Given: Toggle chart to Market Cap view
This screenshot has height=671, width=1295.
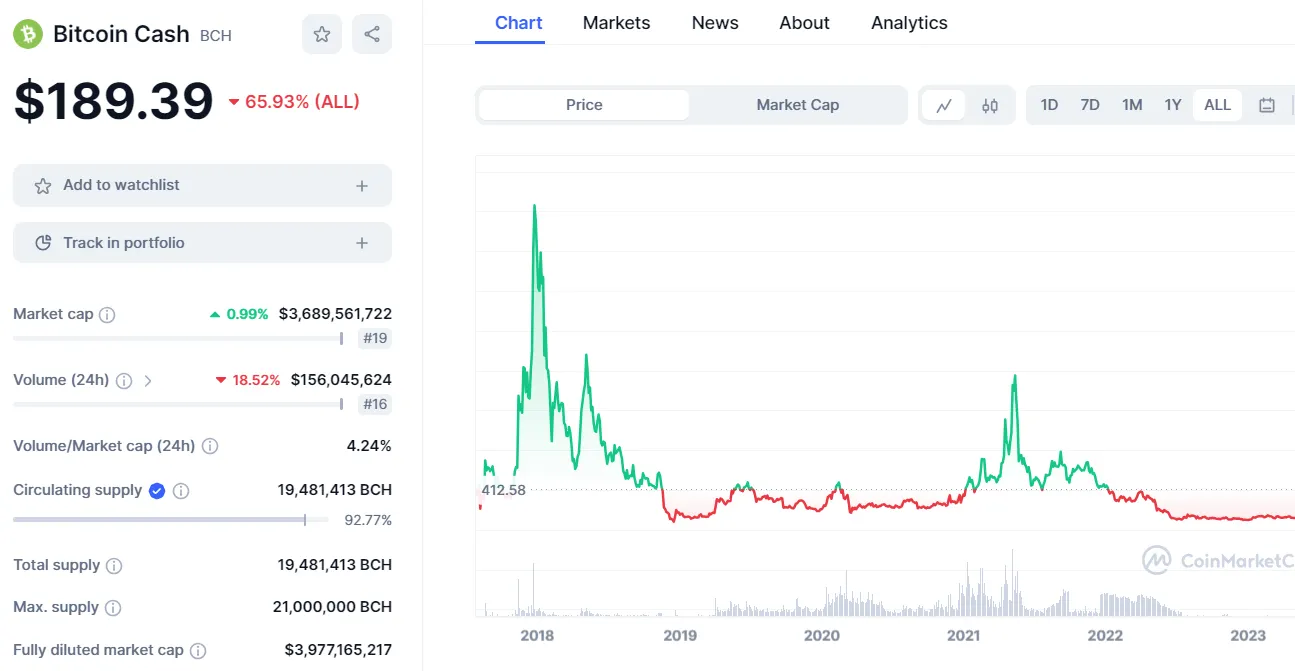Looking at the screenshot, I should [797, 105].
